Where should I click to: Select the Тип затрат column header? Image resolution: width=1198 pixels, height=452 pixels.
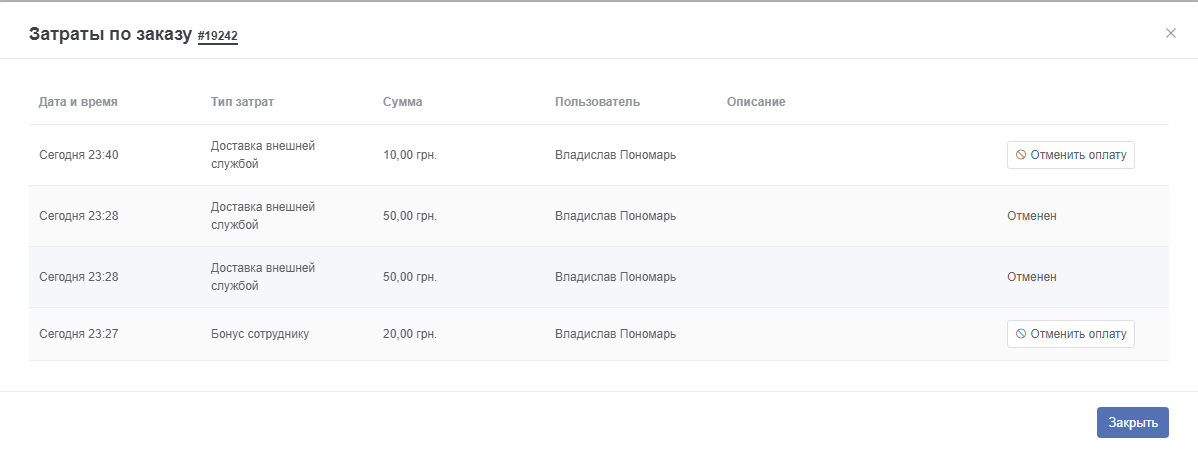click(242, 102)
